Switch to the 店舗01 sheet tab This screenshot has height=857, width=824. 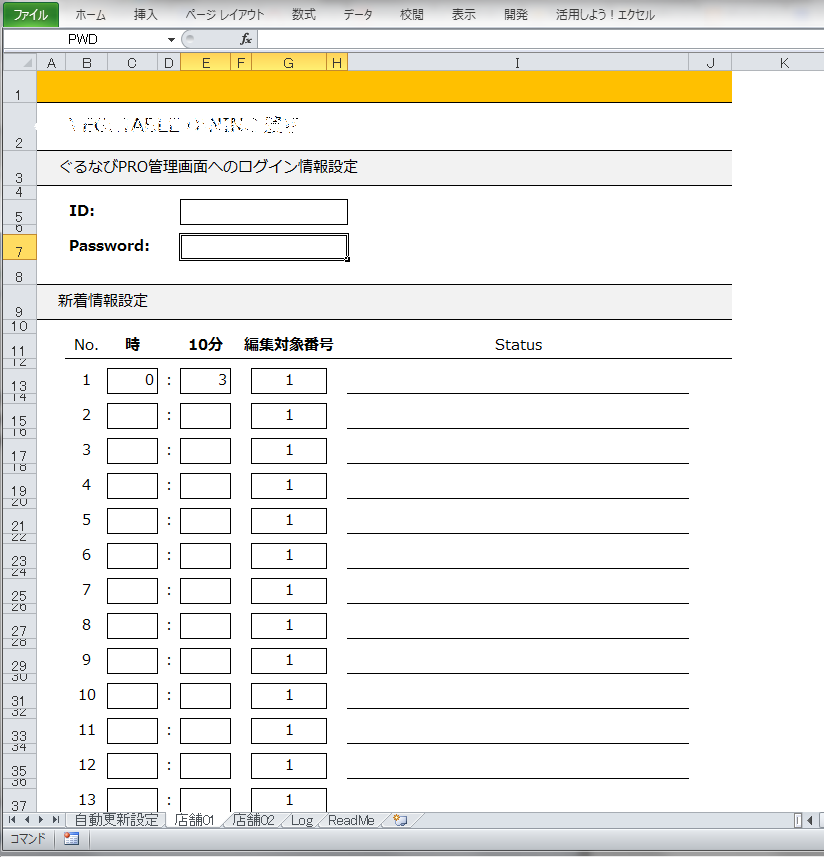pyautogui.click(x=195, y=820)
